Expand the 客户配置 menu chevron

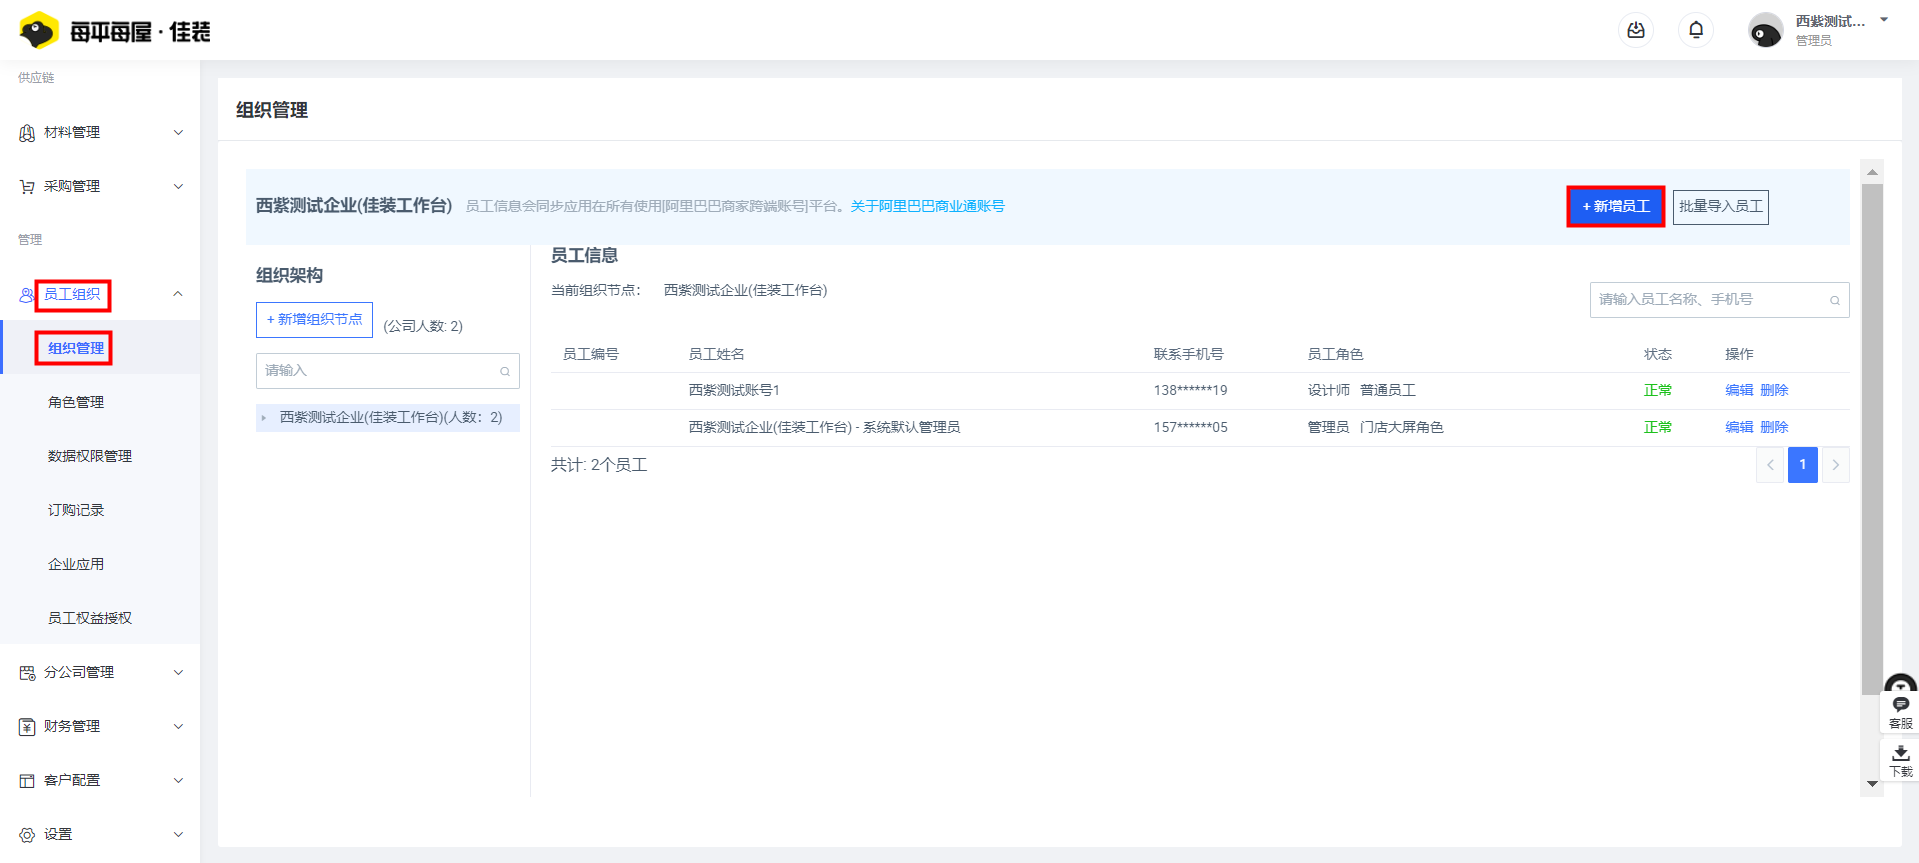pos(178,780)
